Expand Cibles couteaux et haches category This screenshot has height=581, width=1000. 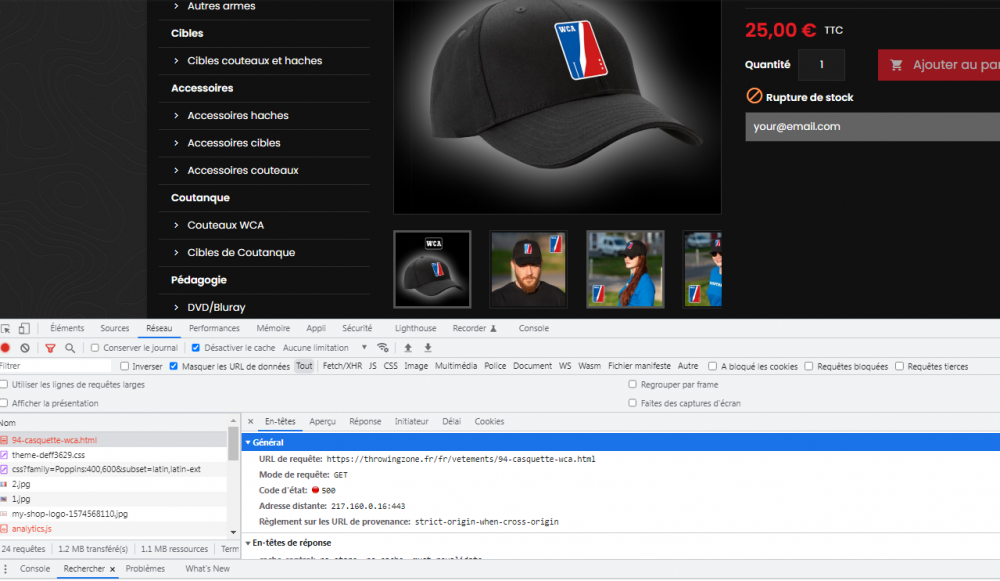176,61
